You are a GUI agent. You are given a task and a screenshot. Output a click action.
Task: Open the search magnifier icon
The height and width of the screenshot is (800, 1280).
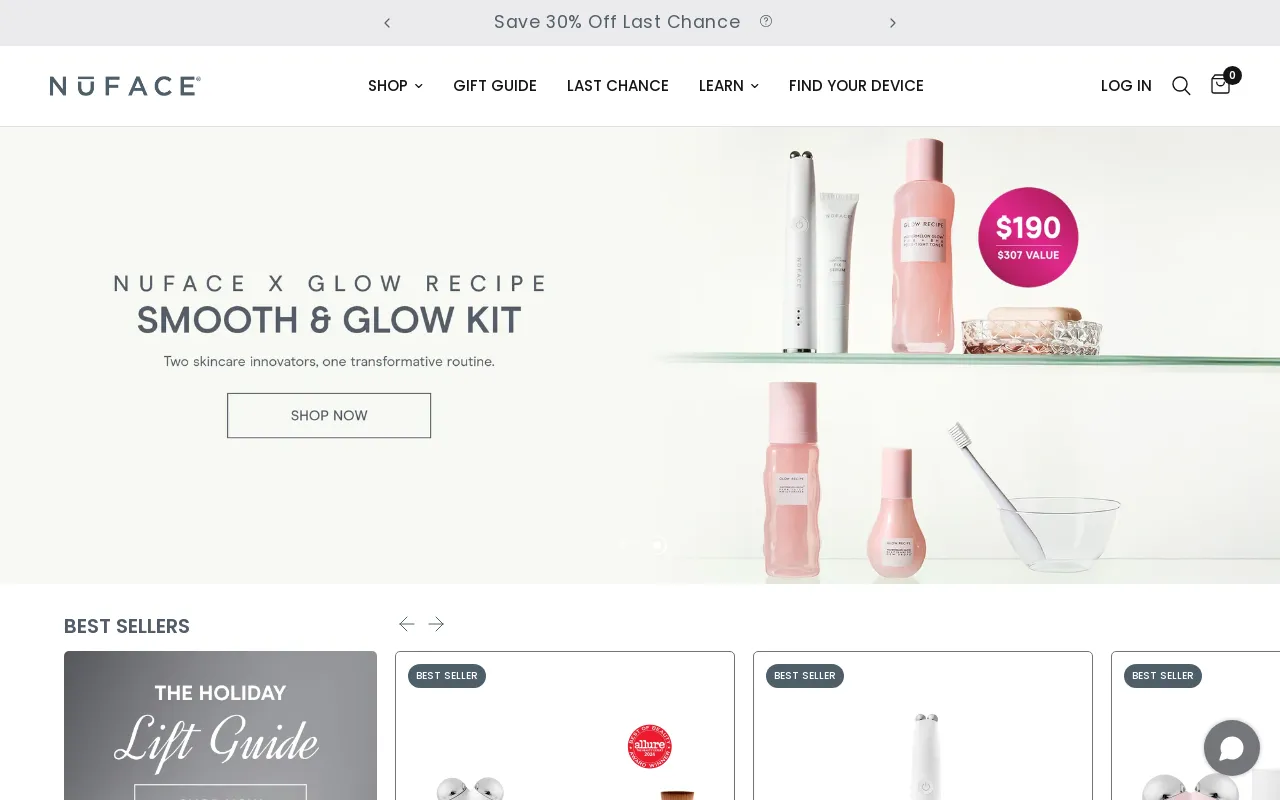pos(1181,86)
